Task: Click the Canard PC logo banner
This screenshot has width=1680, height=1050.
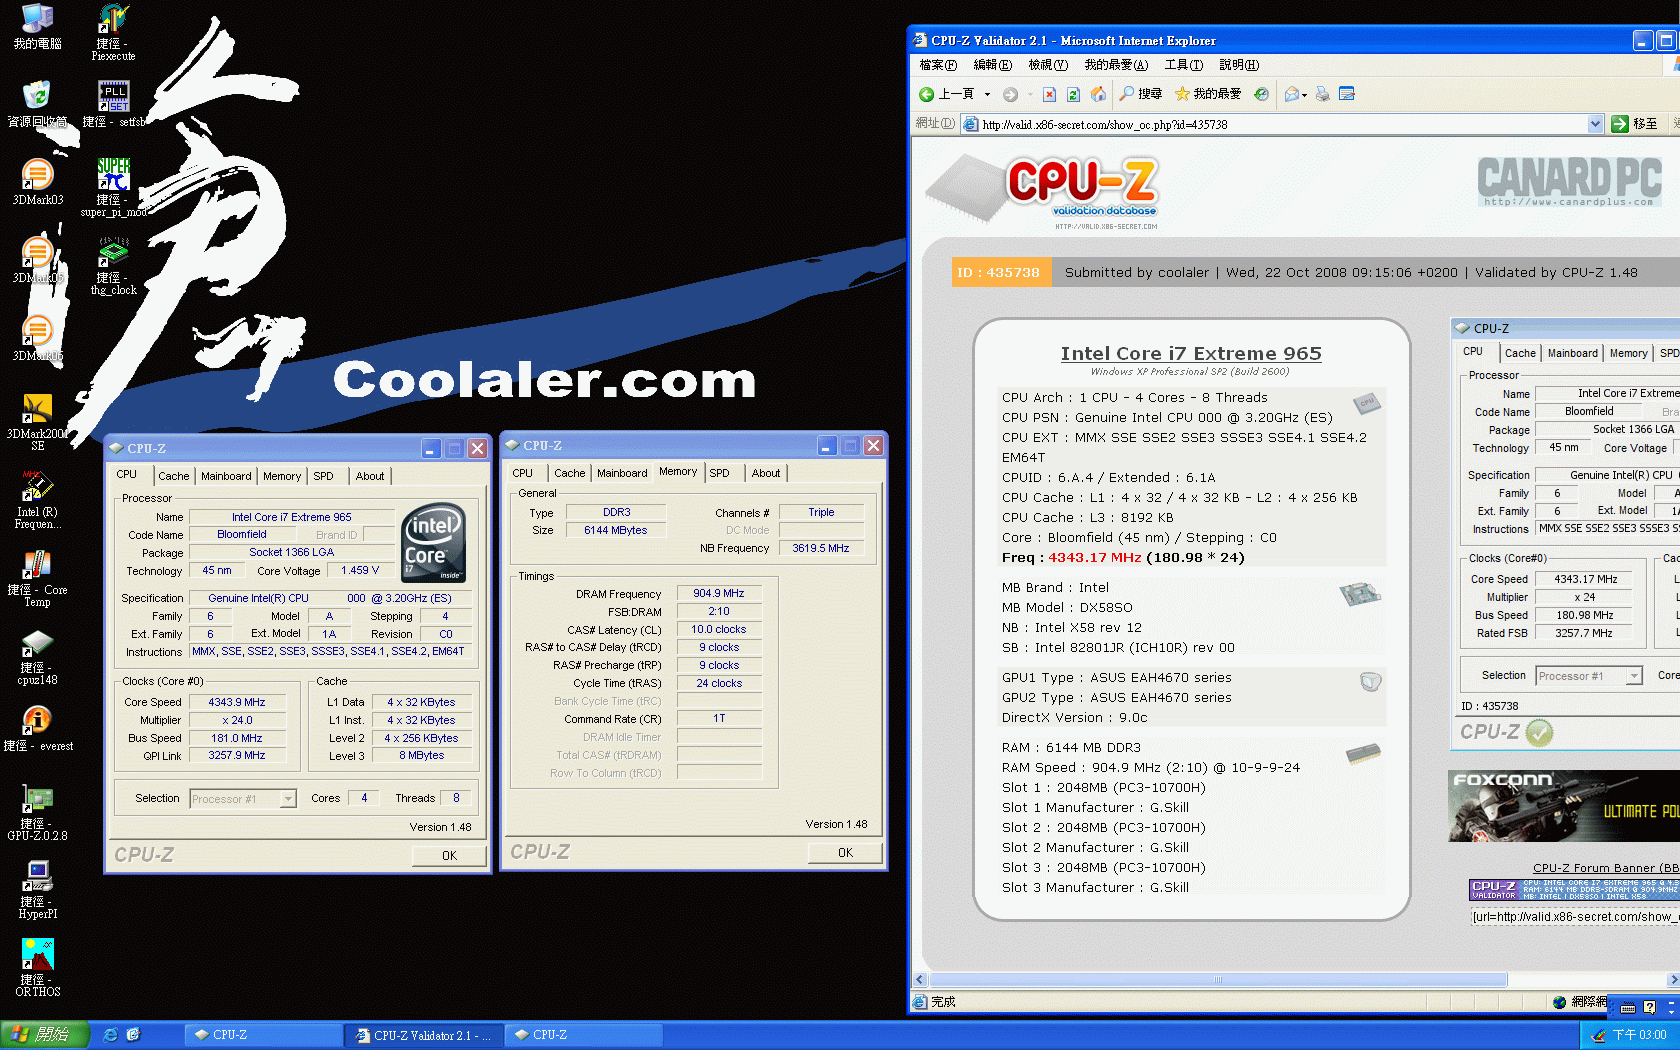Action: click(x=1570, y=181)
